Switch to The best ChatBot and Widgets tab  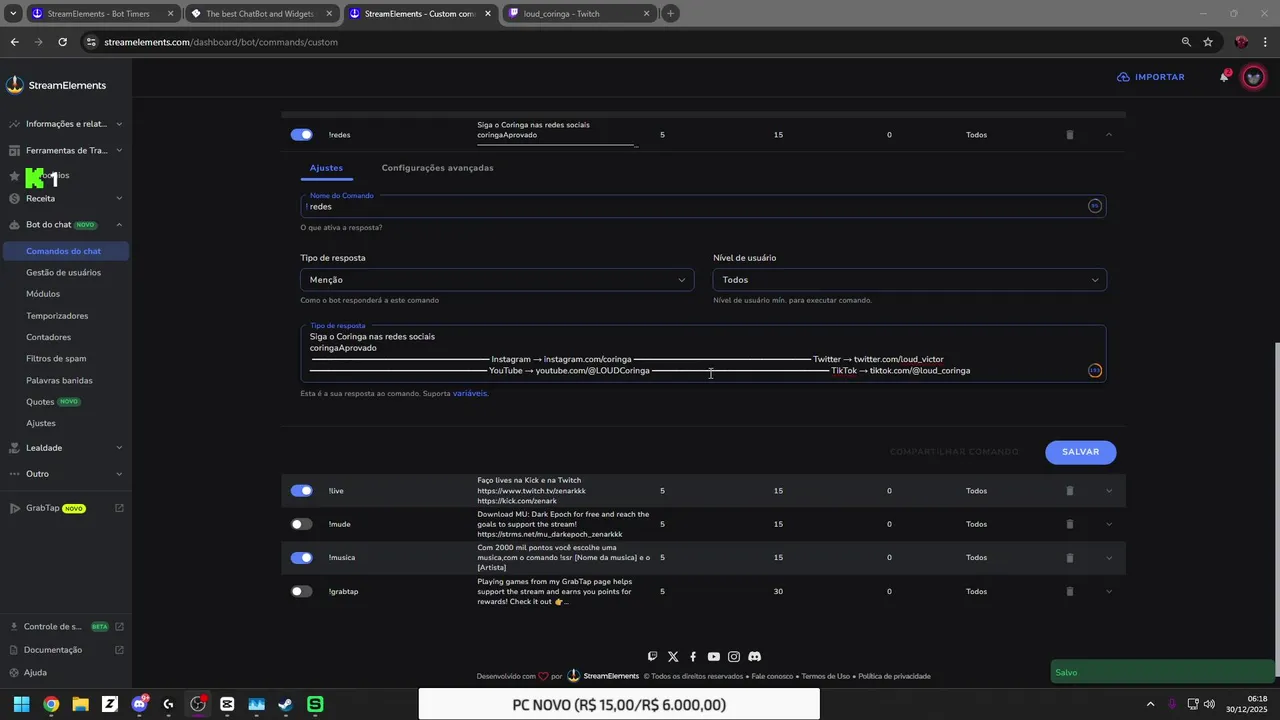click(x=260, y=14)
